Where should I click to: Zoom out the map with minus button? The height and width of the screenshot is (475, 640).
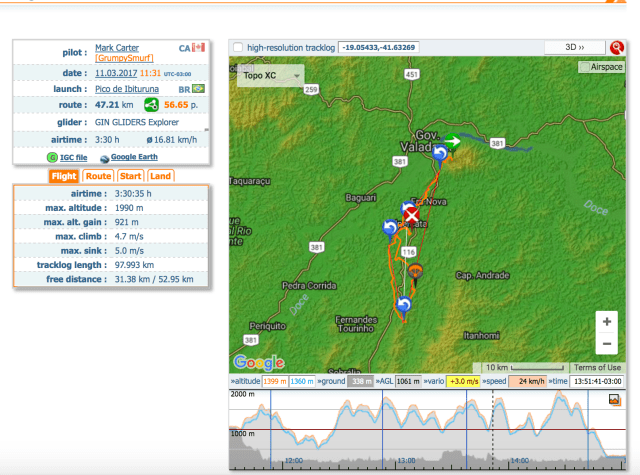pos(606,344)
